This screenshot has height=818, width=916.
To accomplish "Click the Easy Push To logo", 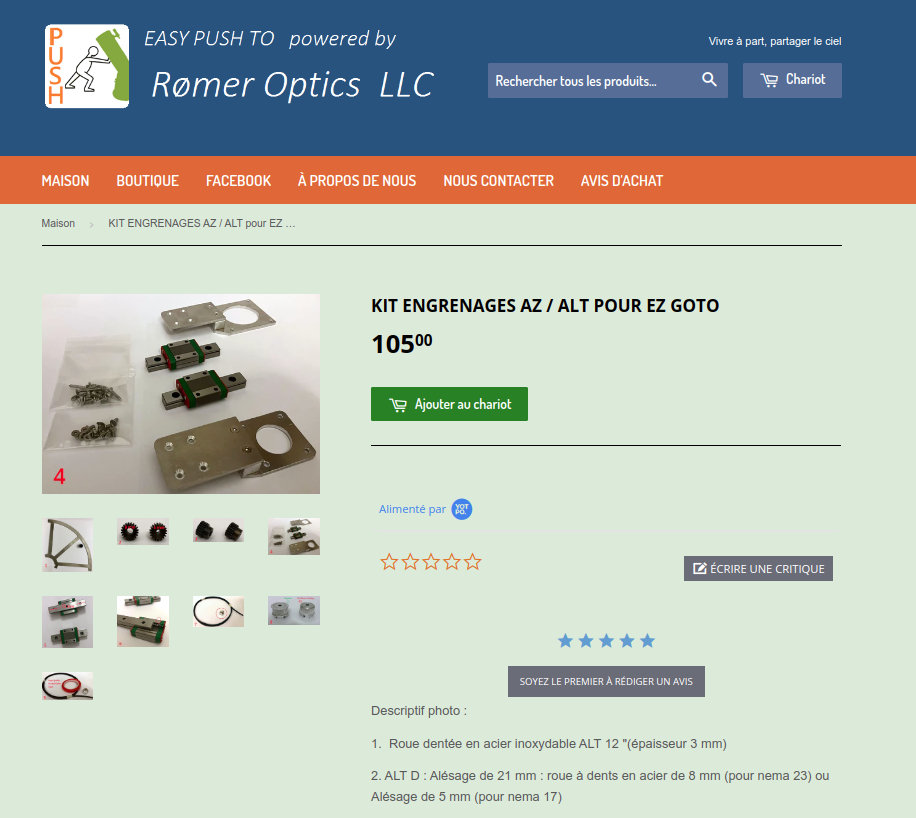I will point(87,66).
